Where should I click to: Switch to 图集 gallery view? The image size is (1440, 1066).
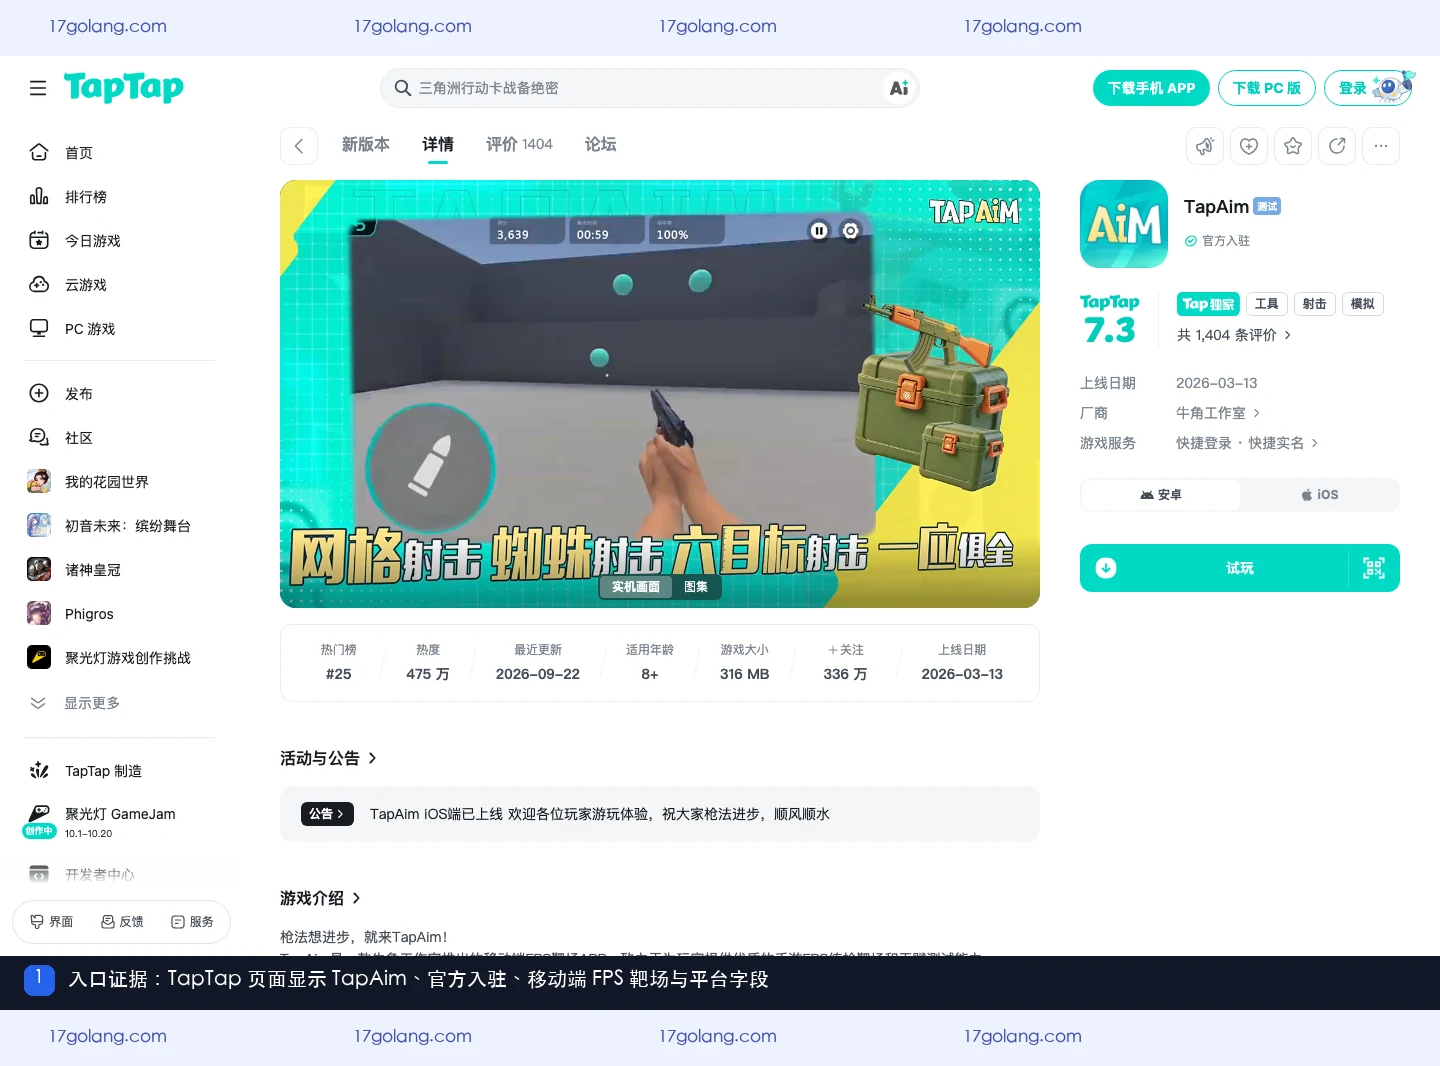(696, 587)
